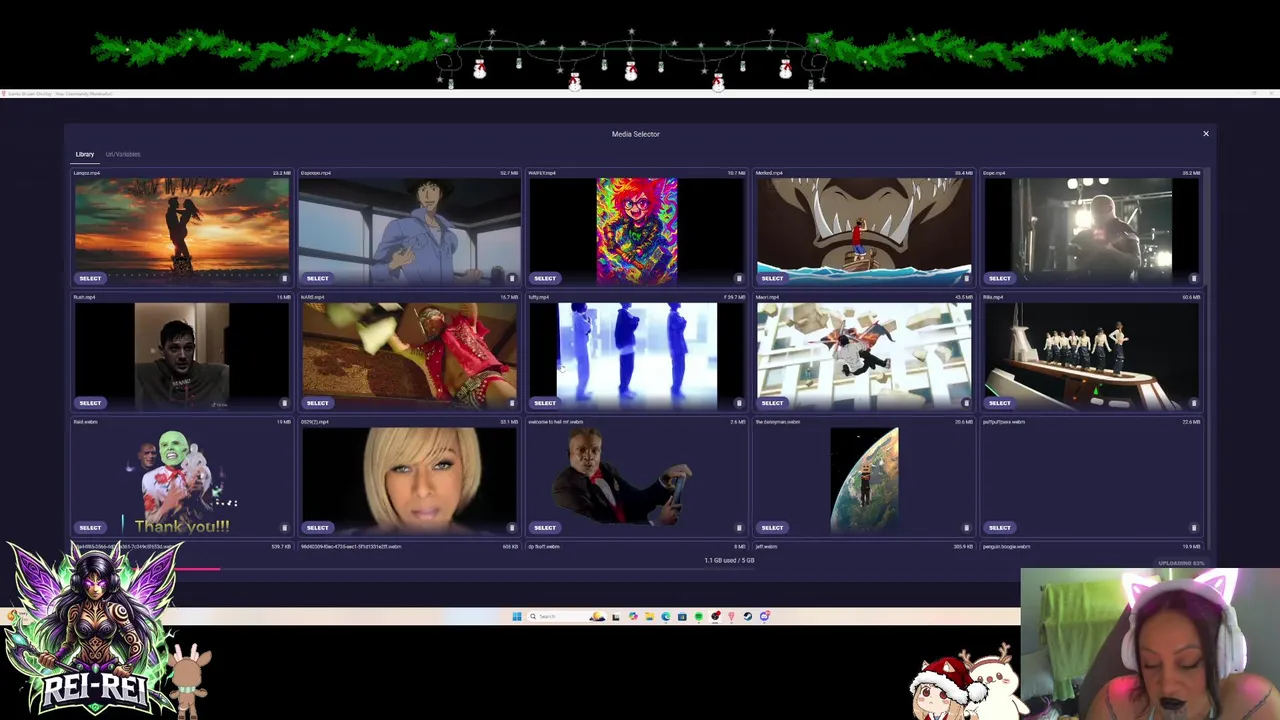This screenshot has height=720, width=1280.
Task: Close the Media Selector dialog
Action: click(x=1206, y=133)
